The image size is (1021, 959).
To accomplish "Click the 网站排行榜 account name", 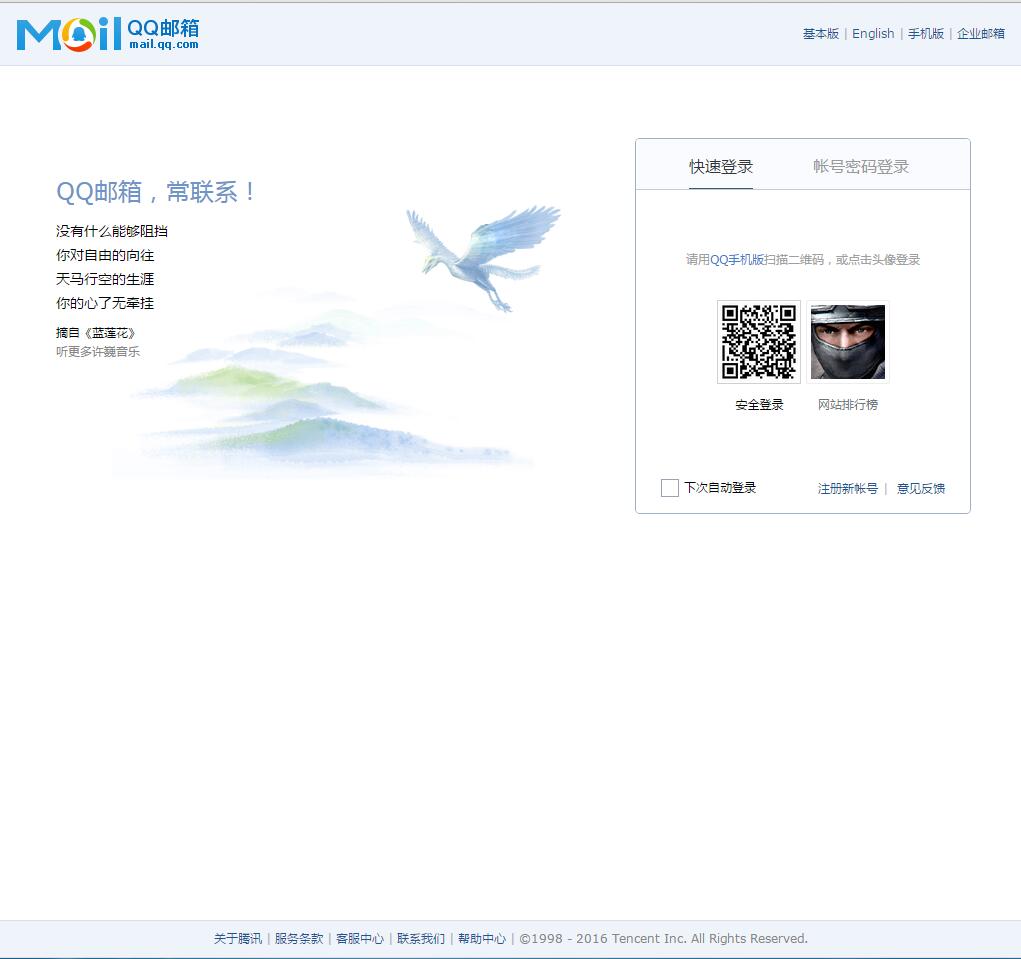I will click(x=848, y=405).
